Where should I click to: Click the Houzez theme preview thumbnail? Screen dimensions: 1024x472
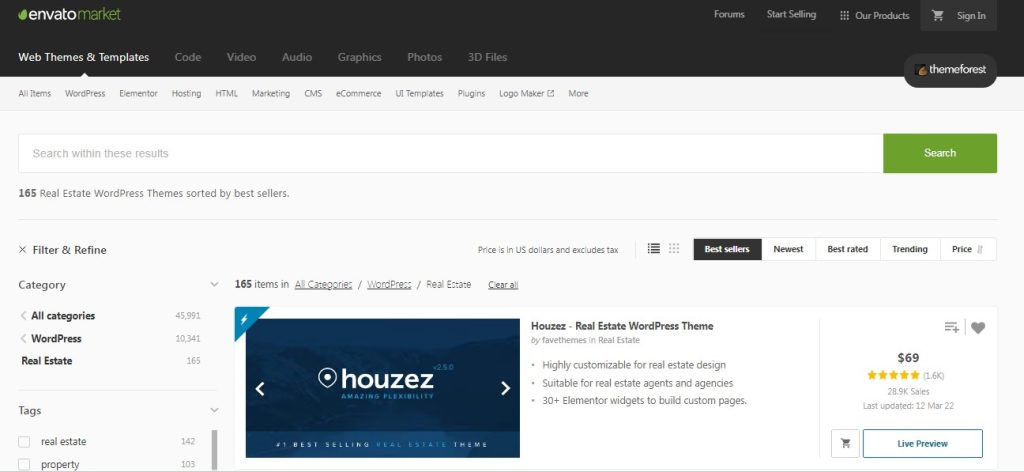coord(383,388)
